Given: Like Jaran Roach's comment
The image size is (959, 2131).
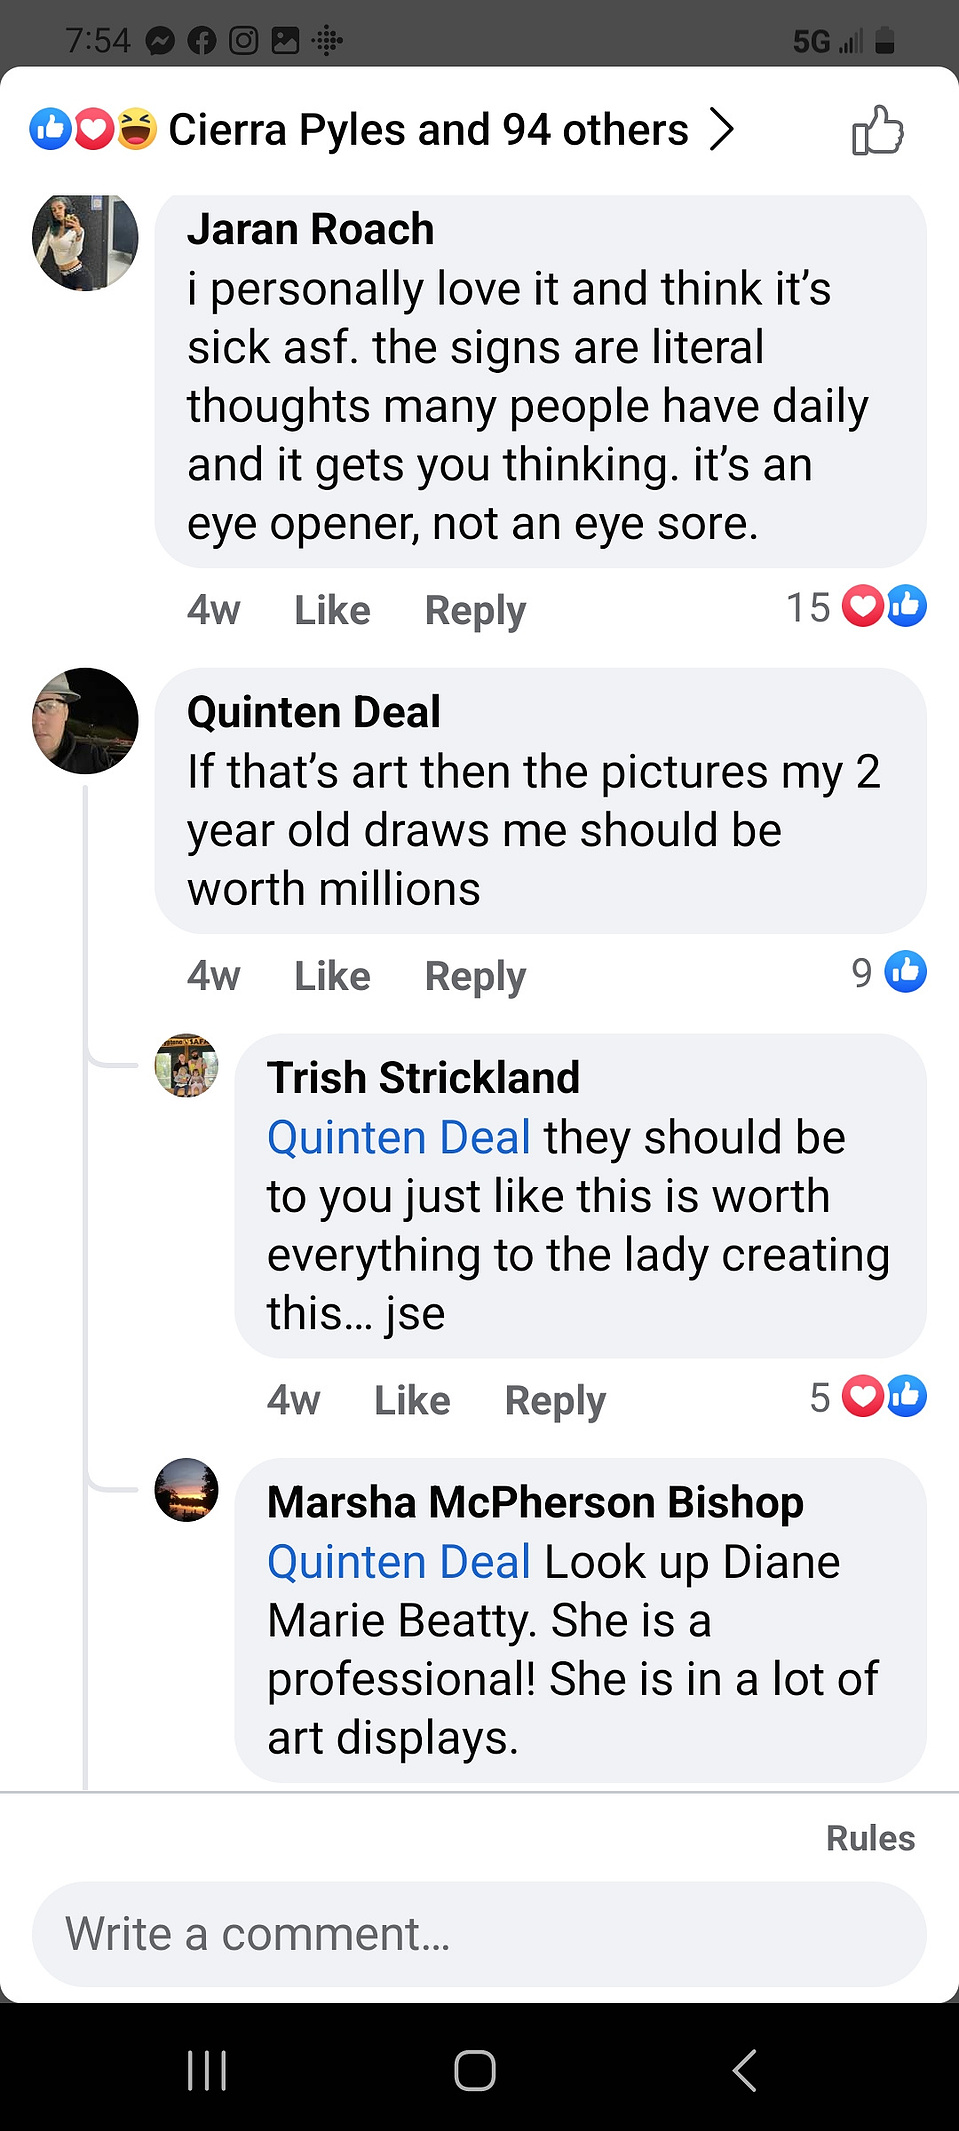Looking at the screenshot, I should coord(332,610).
